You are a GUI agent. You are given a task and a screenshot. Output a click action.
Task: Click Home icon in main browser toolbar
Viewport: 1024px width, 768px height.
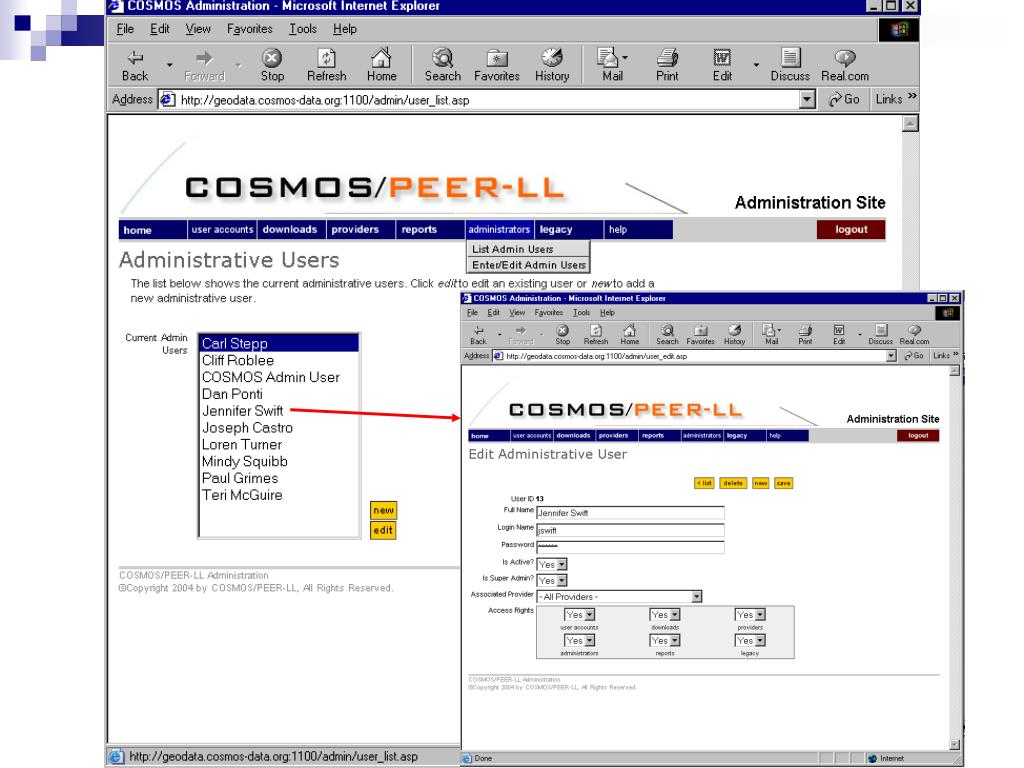pyautogui.click(x=381, y=65)
